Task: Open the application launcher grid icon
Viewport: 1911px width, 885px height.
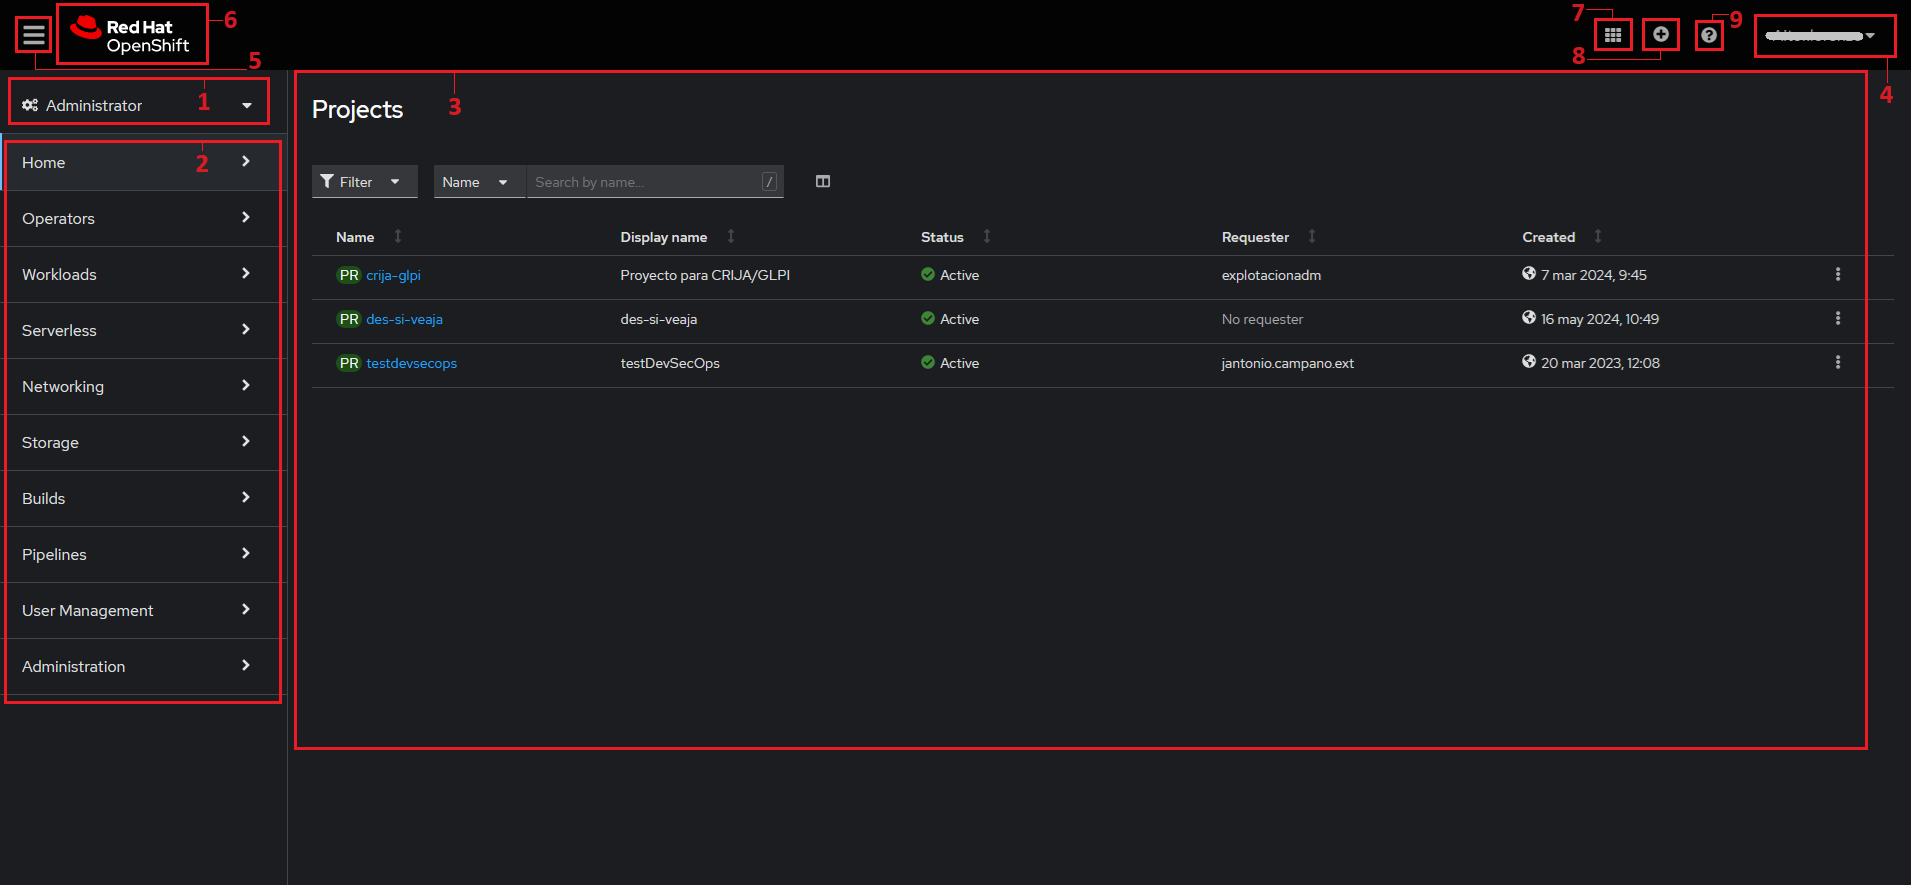Action: pos(1613,35)
